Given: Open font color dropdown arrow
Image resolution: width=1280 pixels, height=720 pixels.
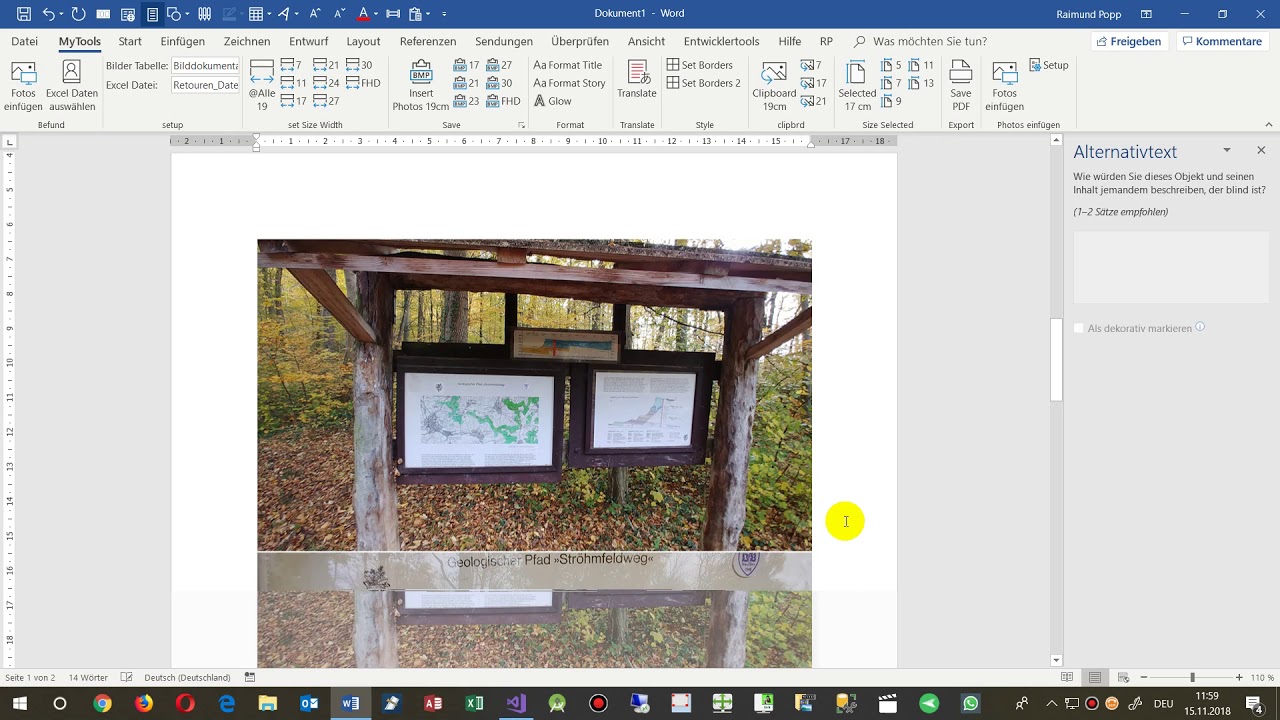Looking at the screenshot, I should click(x=376, y=14).
